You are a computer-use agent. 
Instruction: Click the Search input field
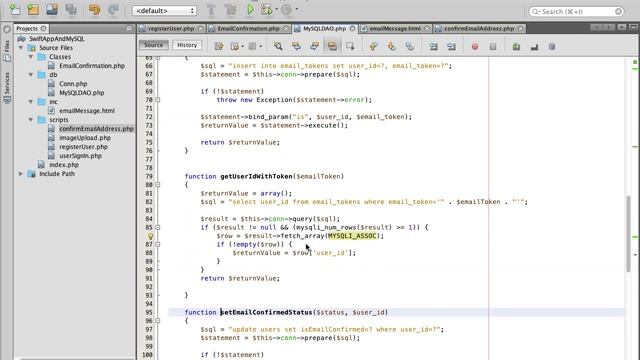tap(576, 11)
